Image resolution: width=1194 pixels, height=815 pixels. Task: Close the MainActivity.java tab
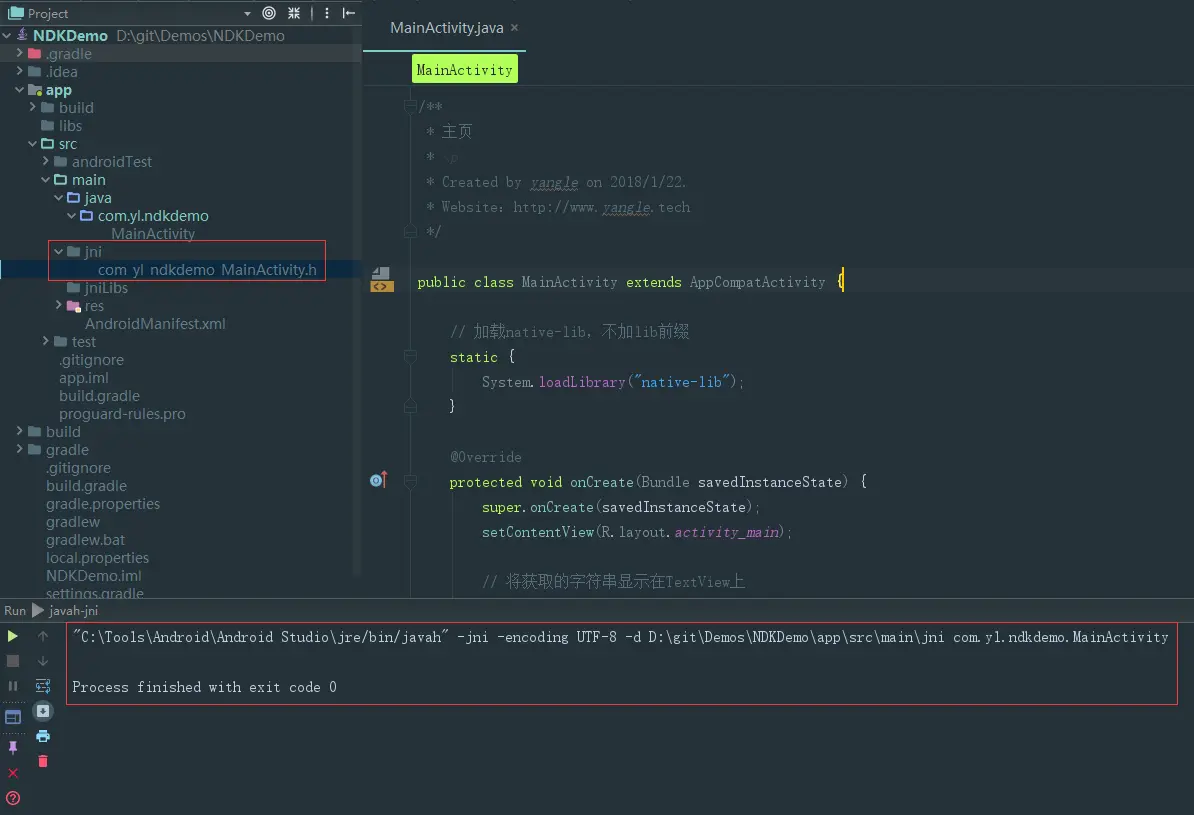(515, 27)
